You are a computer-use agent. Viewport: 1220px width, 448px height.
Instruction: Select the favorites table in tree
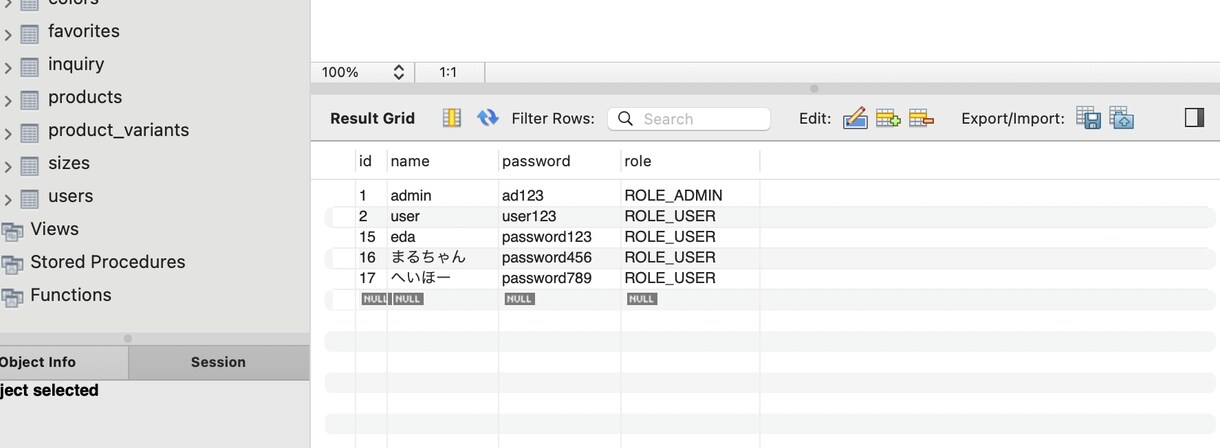(x=84, y=31)
